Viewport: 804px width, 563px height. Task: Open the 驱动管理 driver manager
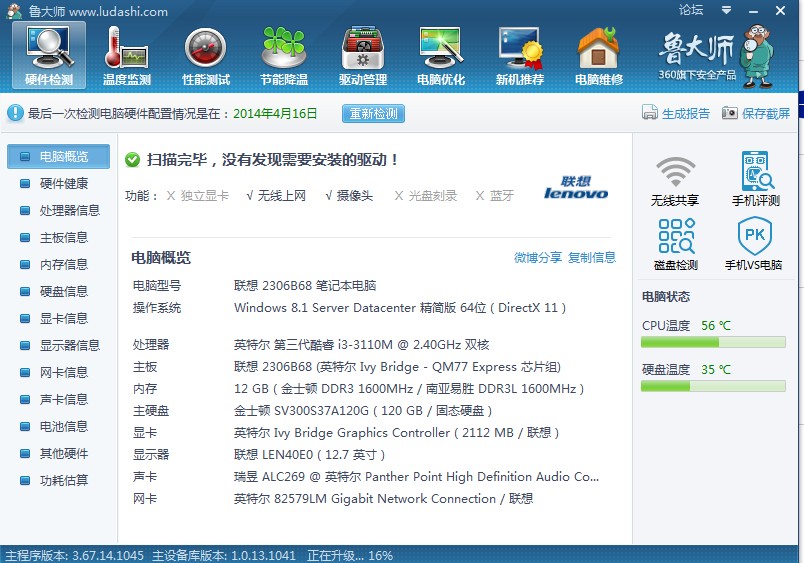pos(363,55)
